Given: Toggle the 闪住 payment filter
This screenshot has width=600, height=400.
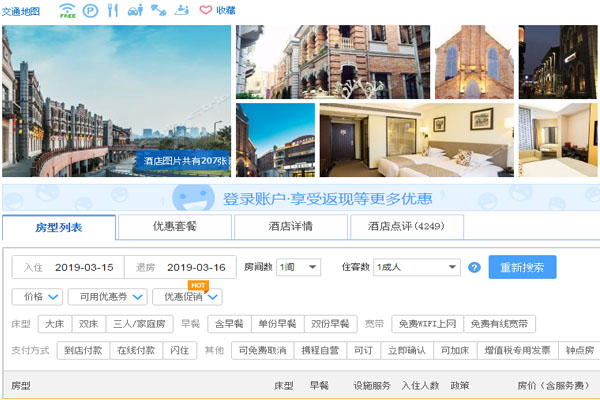Looking at the screenshot, I should tap(180, 351).
